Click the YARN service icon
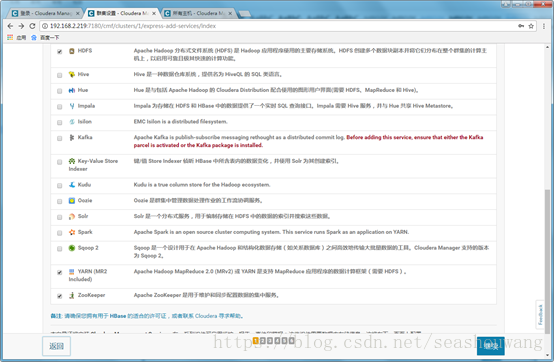The image size is (554, 362). tap(72, 272)
